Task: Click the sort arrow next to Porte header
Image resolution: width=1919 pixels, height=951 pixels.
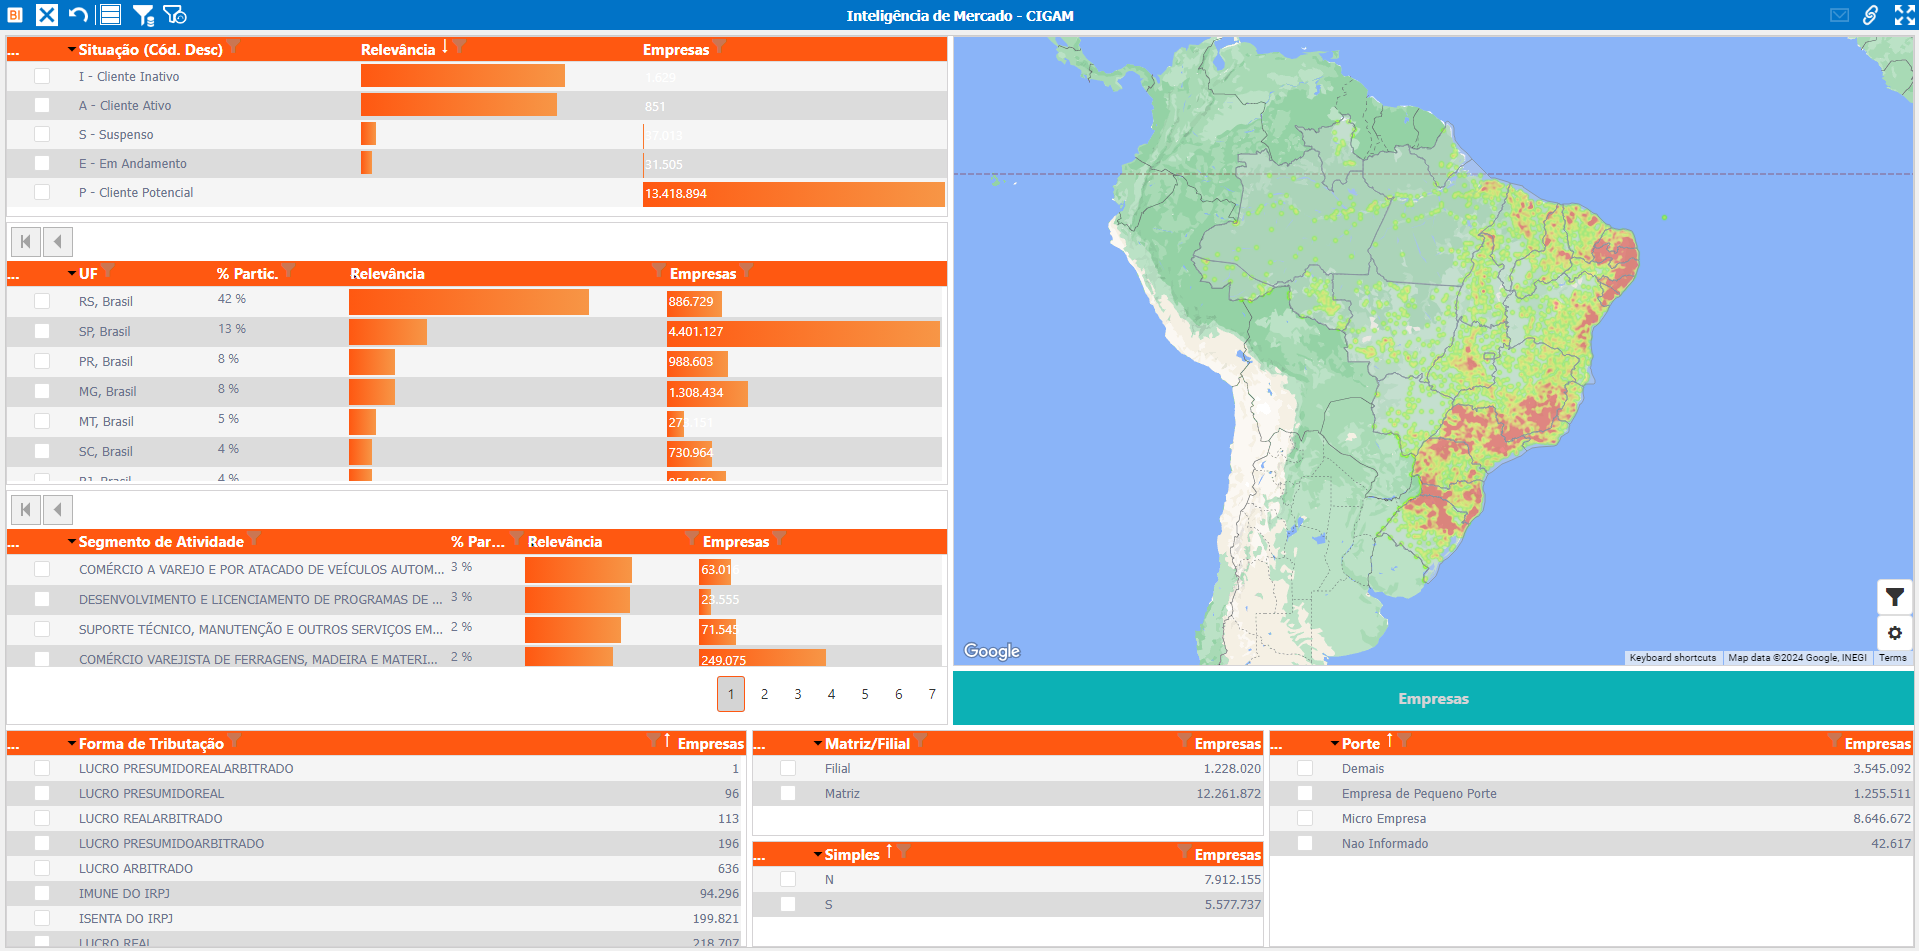Action: pyautogui.click(x=1389, y=741)
